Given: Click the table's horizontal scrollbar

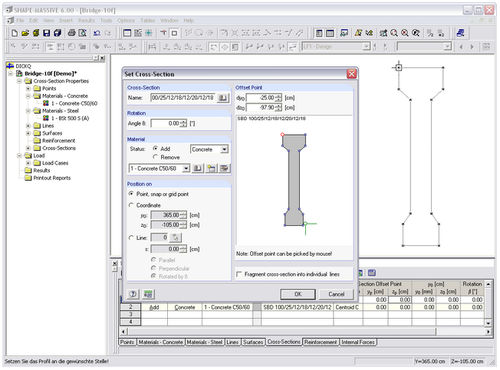Looking at the screenshot, I should [282, 331].
